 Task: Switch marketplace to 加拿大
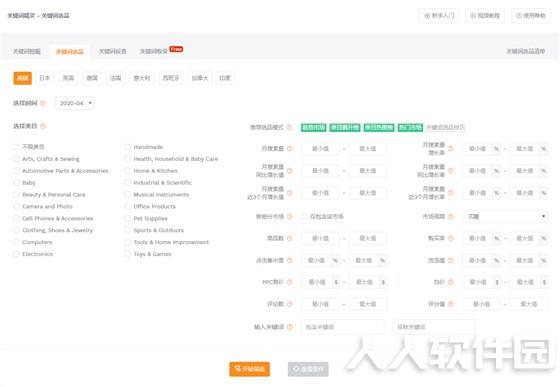tap(200, 78)
